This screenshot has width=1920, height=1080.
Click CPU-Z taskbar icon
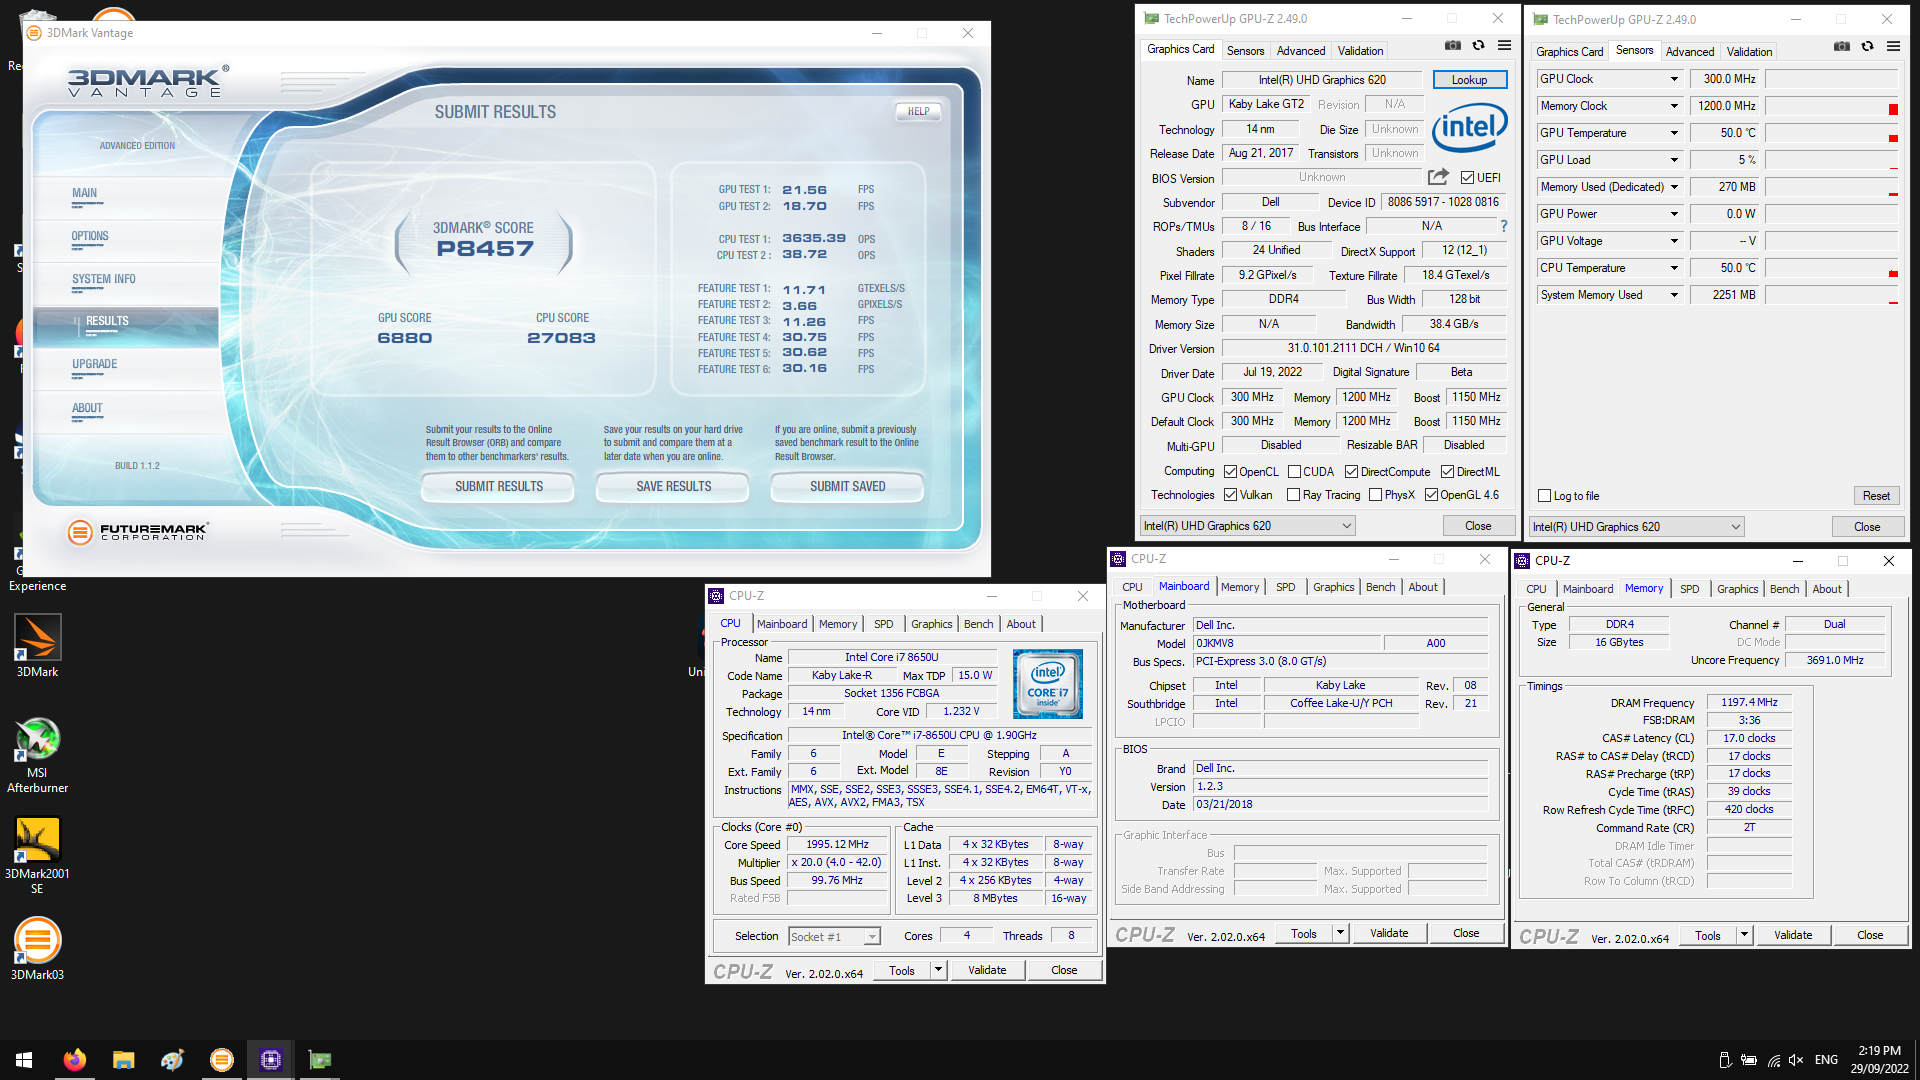click(270, 1060)
